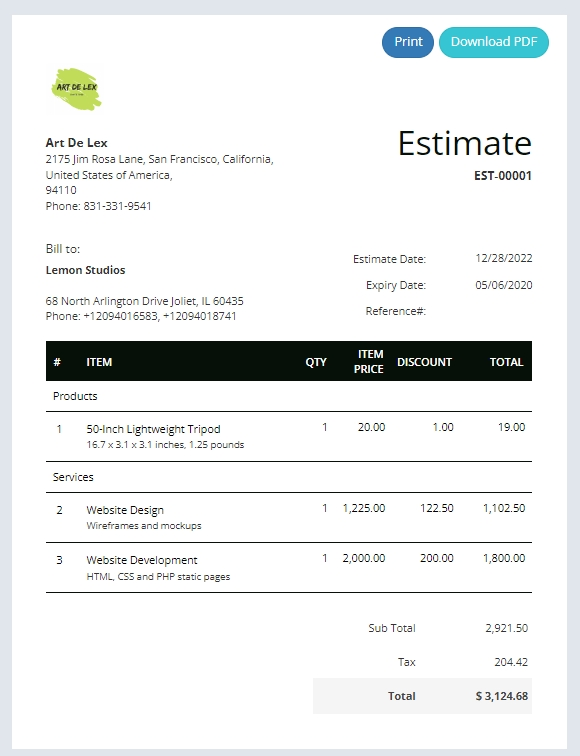Click the Art De Lex logo

click(x=76, y=89)
